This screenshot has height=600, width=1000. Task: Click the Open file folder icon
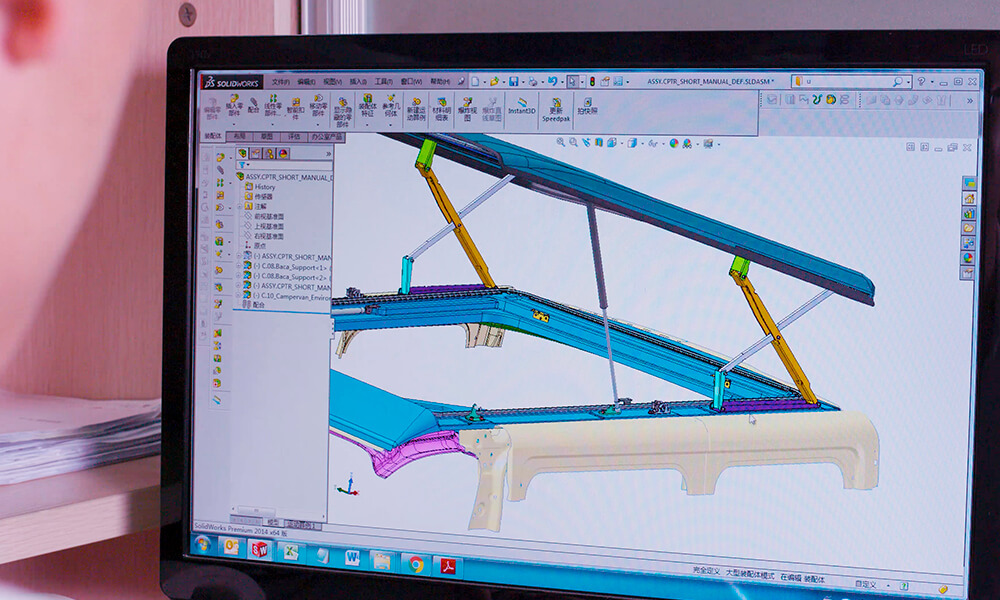click(x=494, y=82)
